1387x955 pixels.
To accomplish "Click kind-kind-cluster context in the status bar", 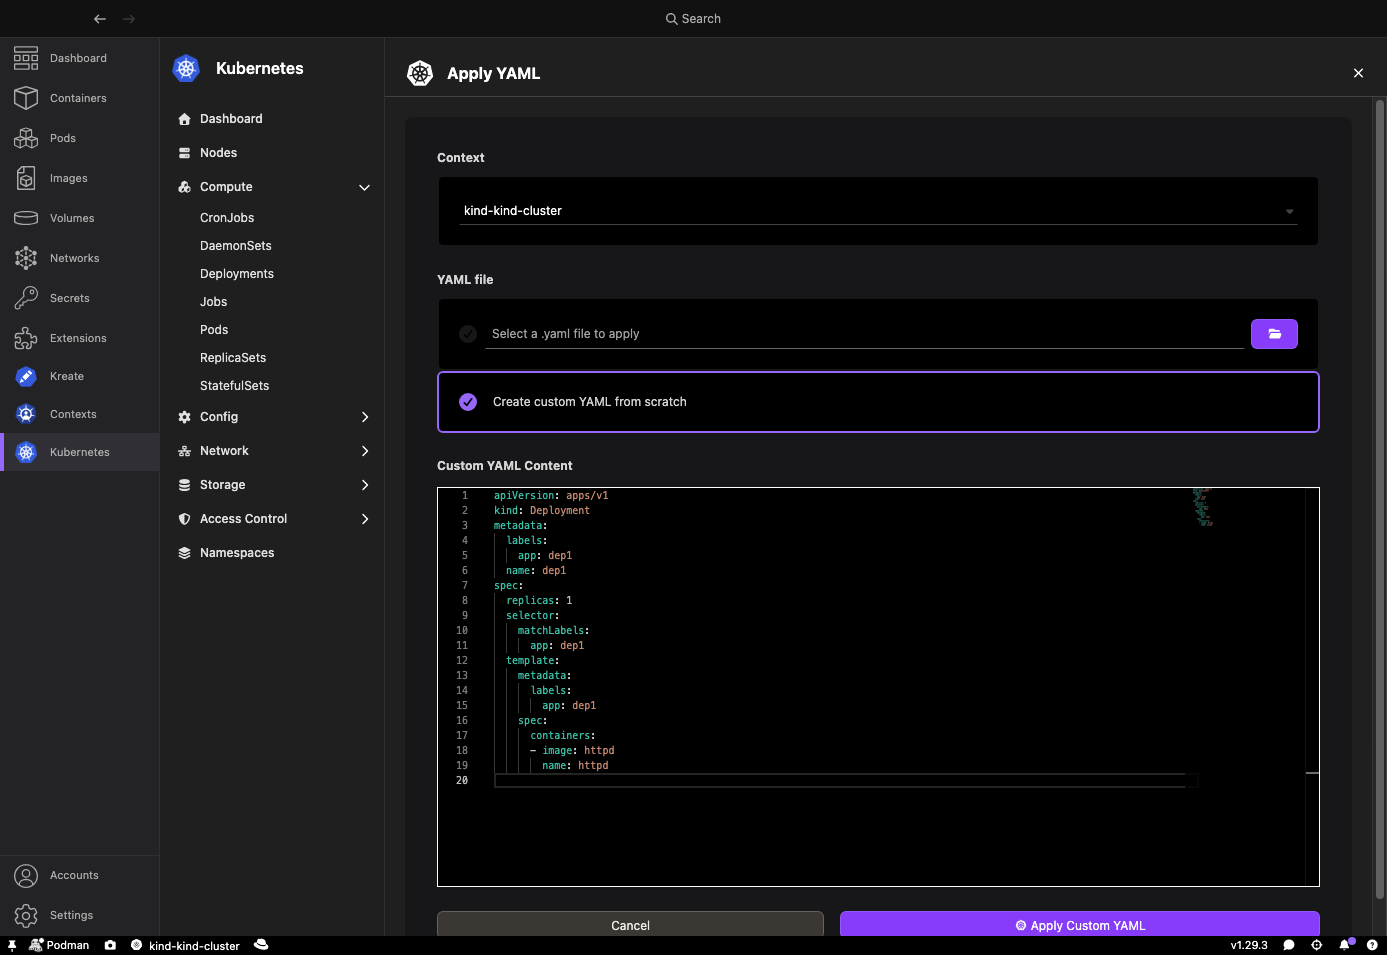I will pos(186,945).
